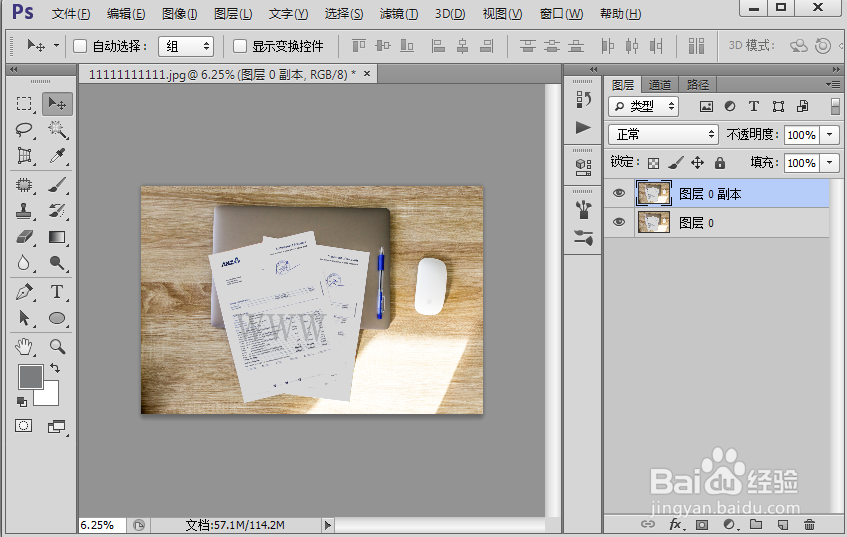Image resolution: width=847 pixels, height=537 pixels.
Task: Open the 滤镜(T) menu
Action: click(399, 14)
